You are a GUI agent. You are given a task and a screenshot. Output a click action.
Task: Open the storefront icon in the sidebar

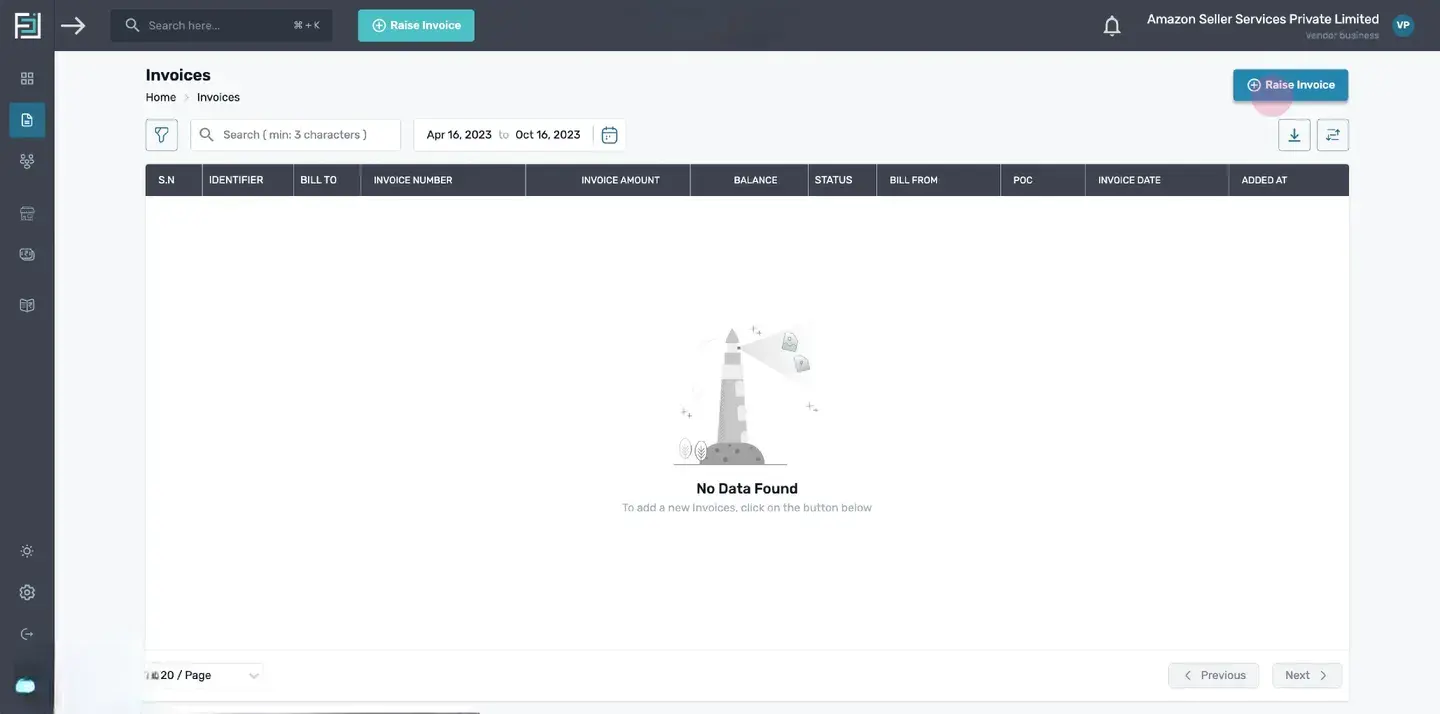pos(27,213)
